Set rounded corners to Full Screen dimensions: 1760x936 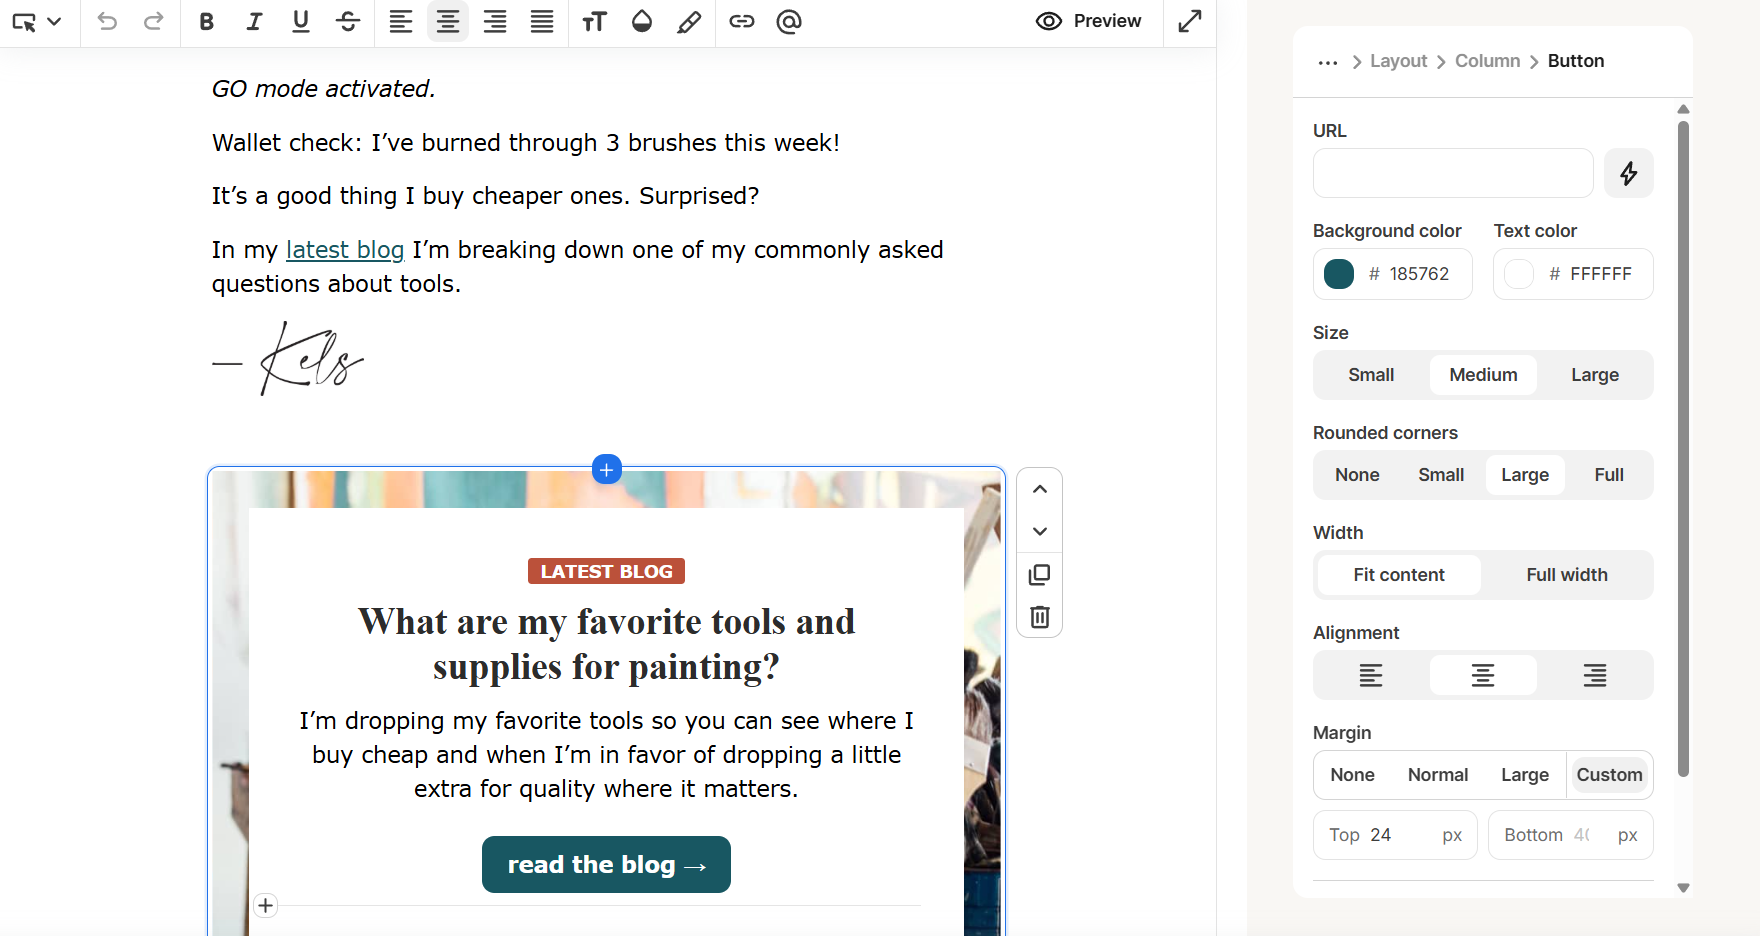pos(1609,475)
